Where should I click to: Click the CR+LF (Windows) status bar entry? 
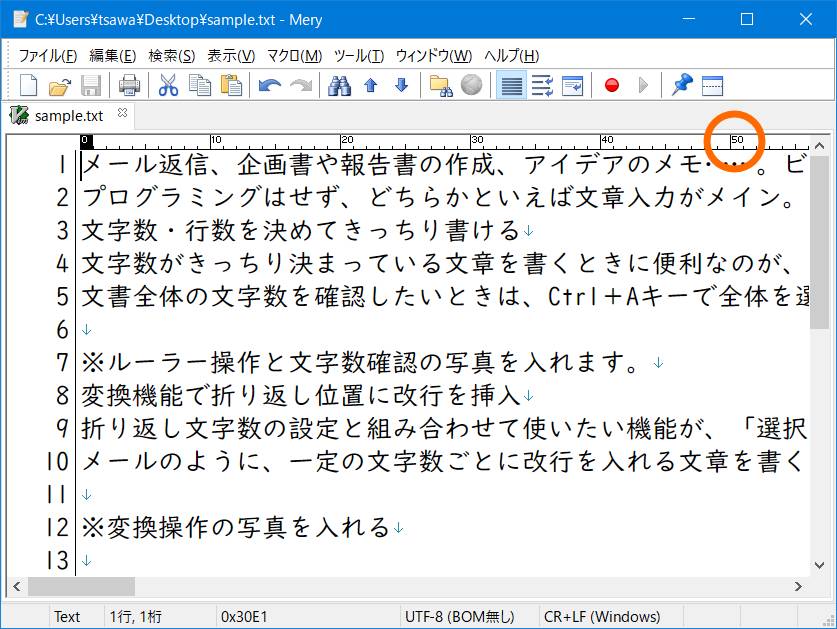coord(603,617)
